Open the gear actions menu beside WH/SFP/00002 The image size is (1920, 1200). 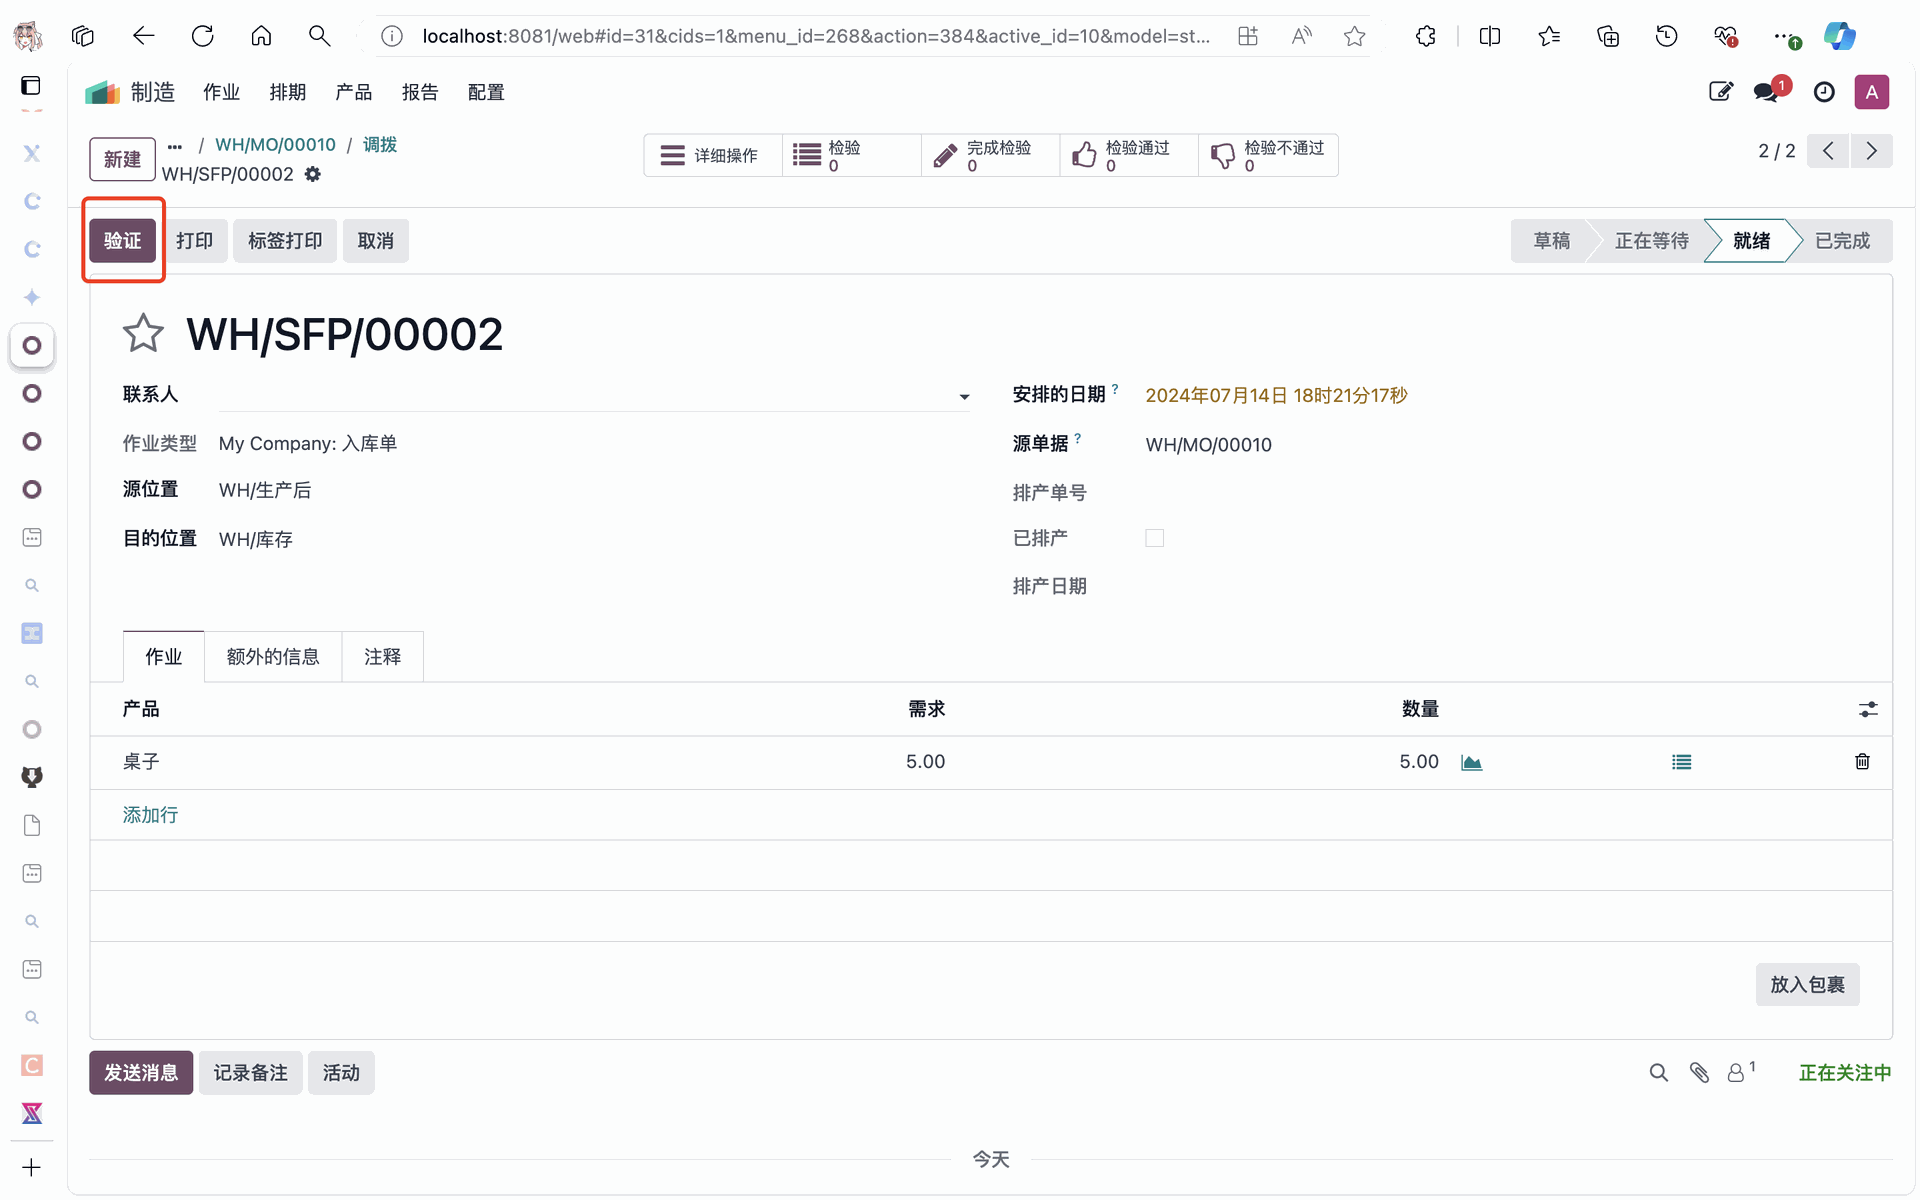pyautogui.click(x=313, y=174)
